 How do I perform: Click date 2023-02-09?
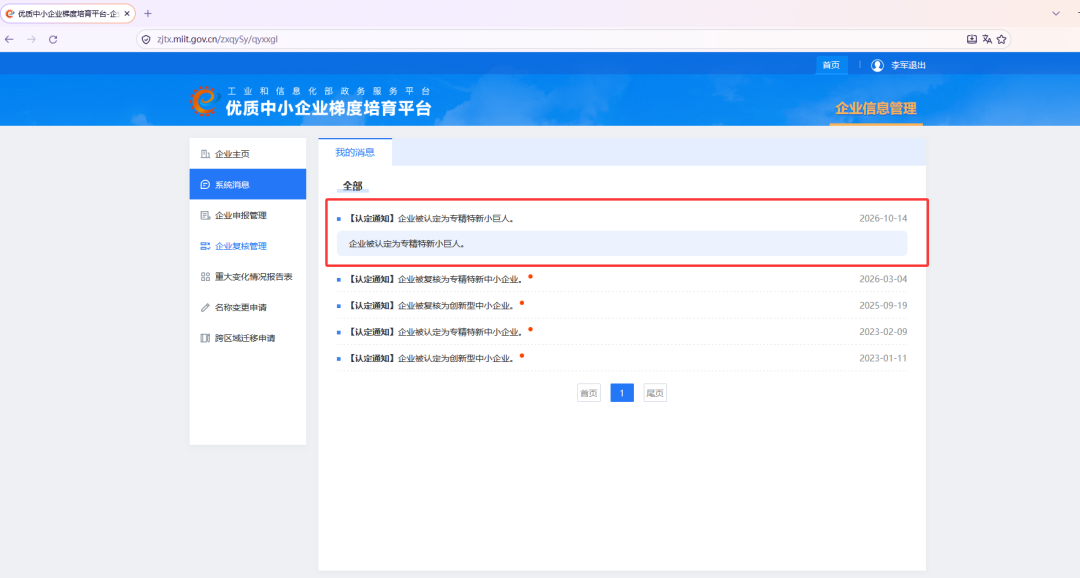pos(883,332)
